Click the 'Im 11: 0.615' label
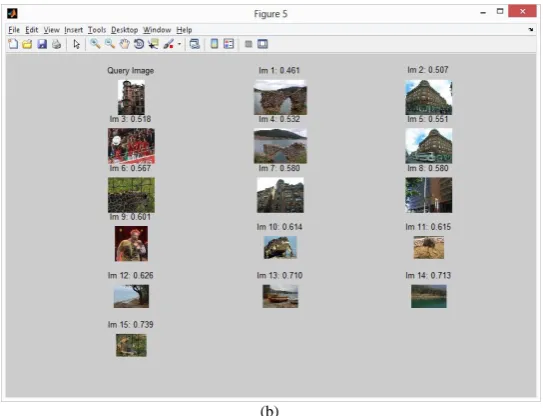 coord(428,227)
